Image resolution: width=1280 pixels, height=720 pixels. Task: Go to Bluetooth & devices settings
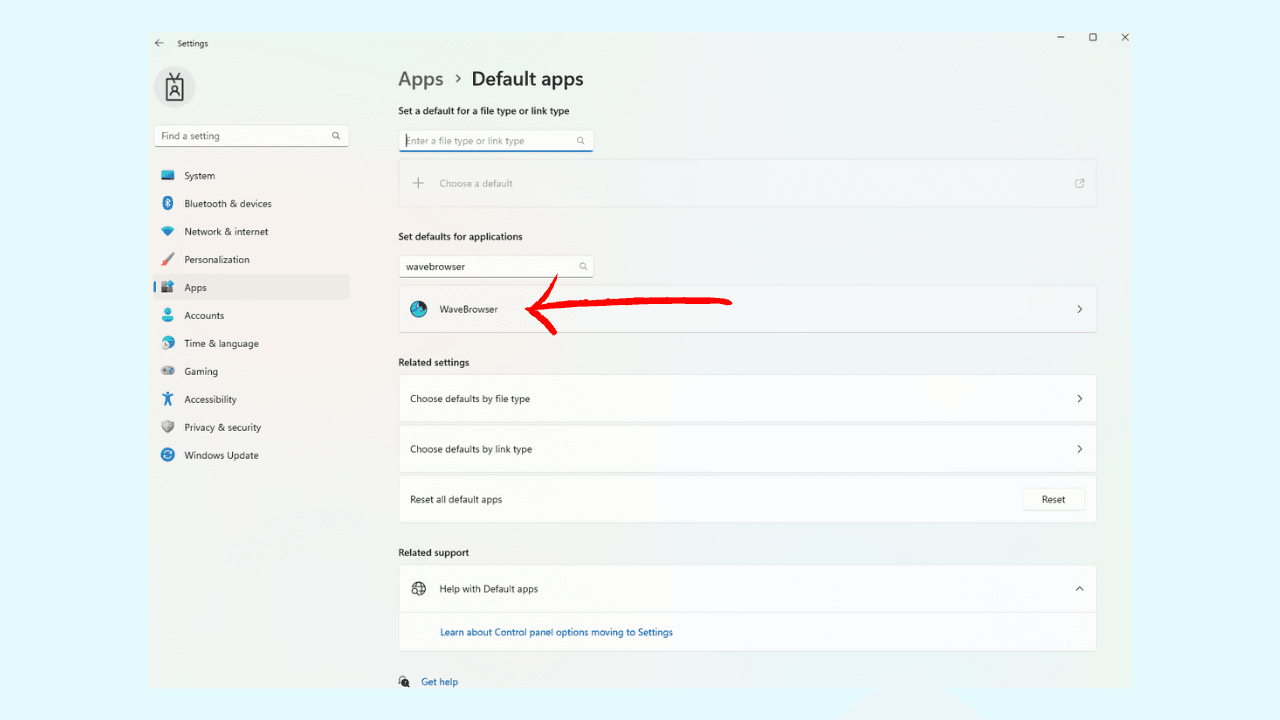click(x=227, y=204)
